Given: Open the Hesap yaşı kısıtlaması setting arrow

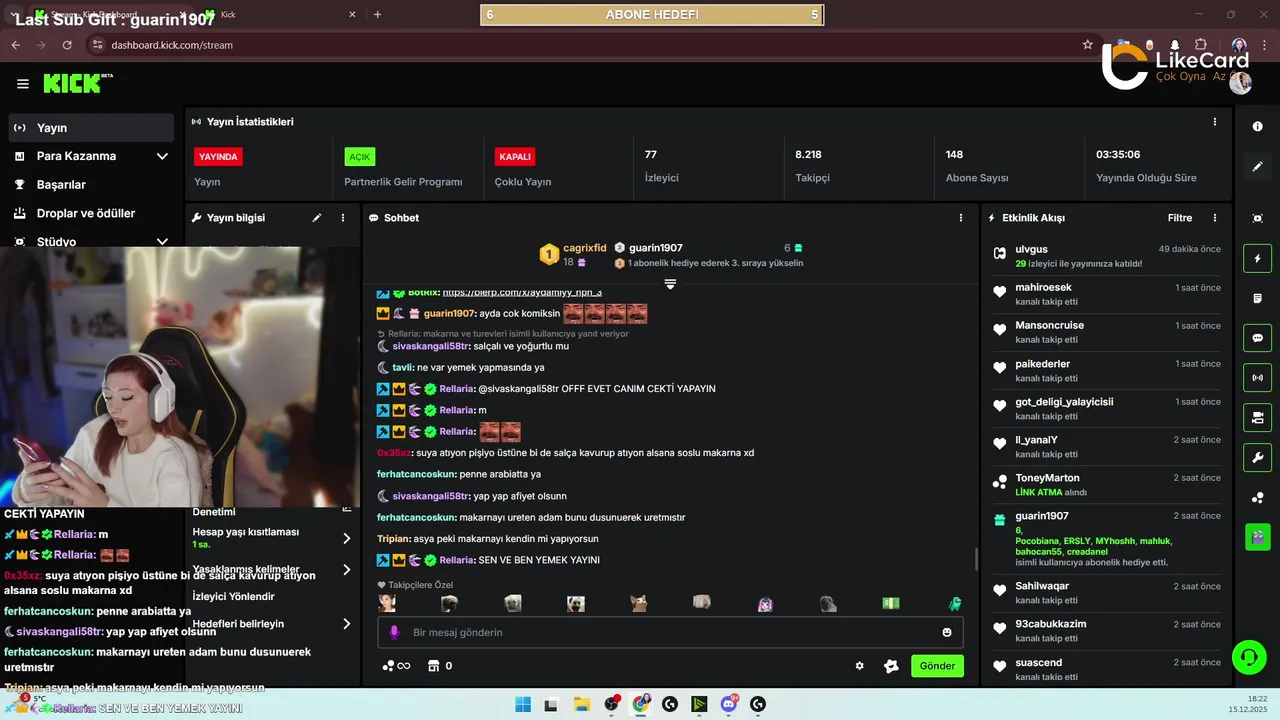Looking at the screenshot, I should click(x=347, y=538).
